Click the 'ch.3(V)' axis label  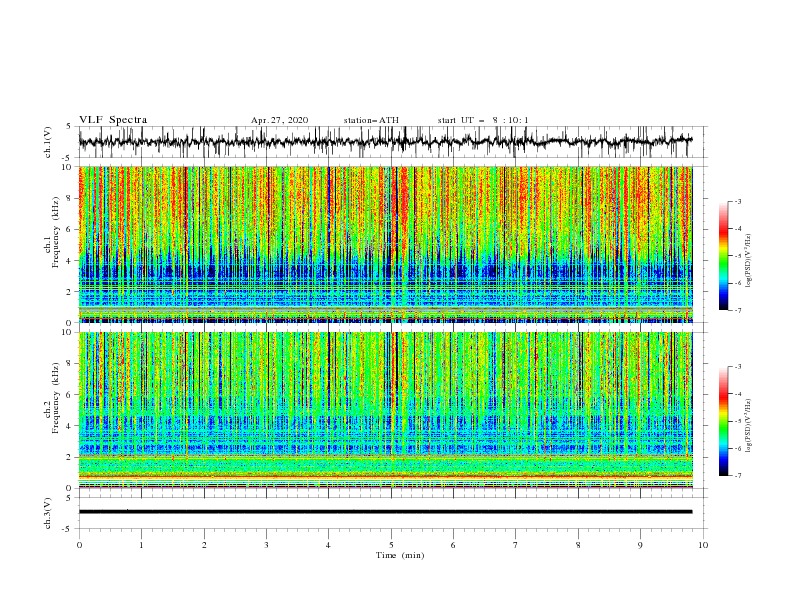click(48, 513)
